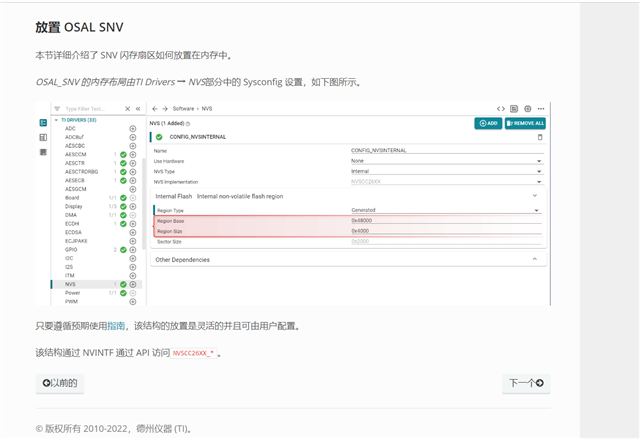Image resolution: width=640 pixels, height=439 pixels.
Task: Add an ECDSA instance with plus icon
Action: (133, 233)
